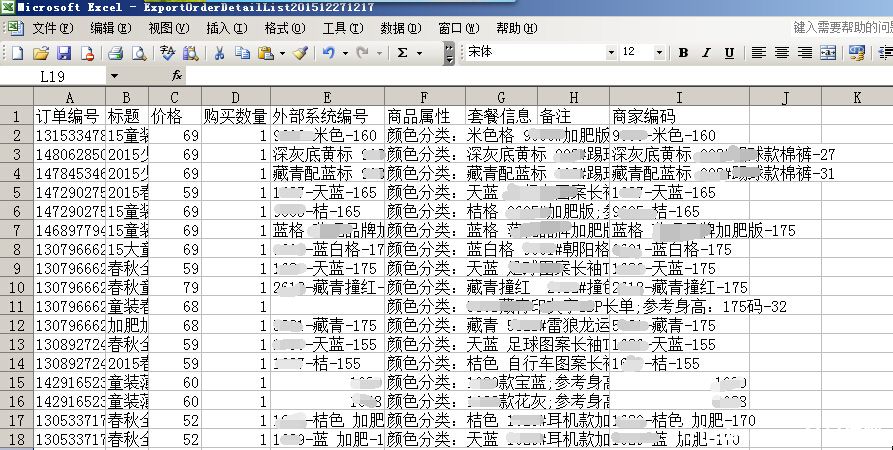The height and width of the screenshot is (450, 893).
Task: Open the 宋体 font name dropdown
Action: click(x=611, y=53)
